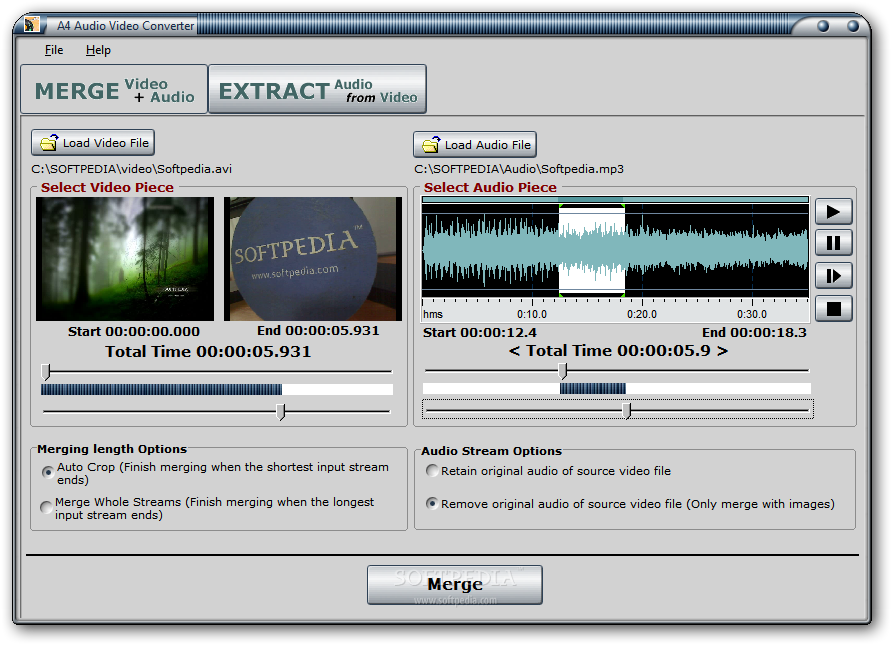Click the 0:10.0 mark on waveform timeline
This screenshot has height=645, width=892.
tap(532, 315)
